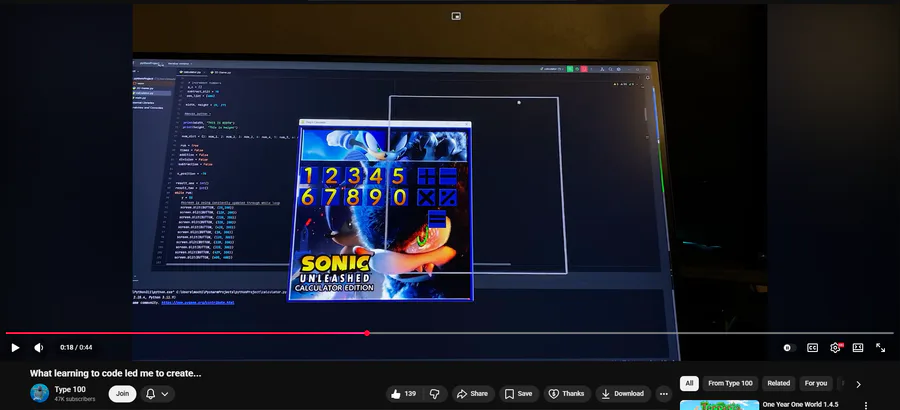
Task: Click the calculator's multiply X button in the video
Action: 426,198
